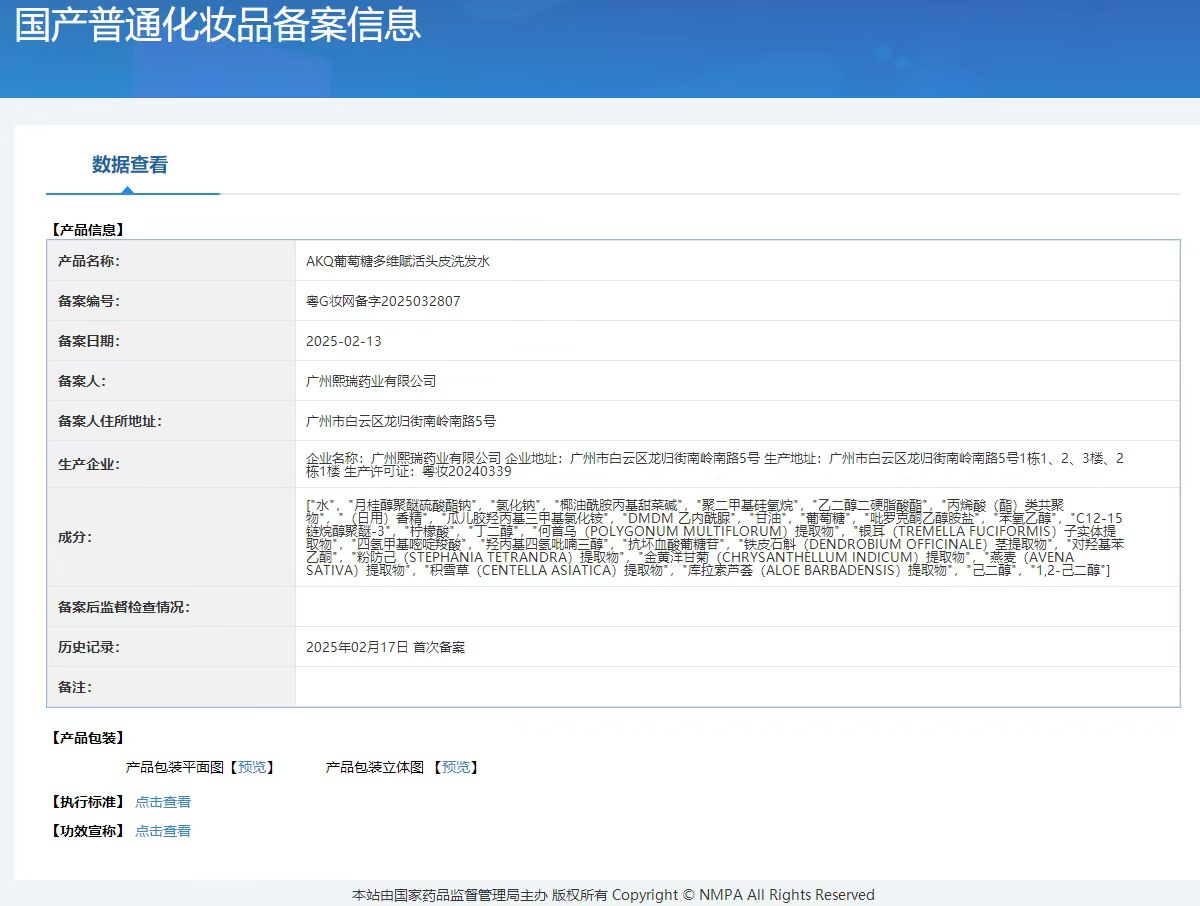Click the empty 备注 cell
1200x906 pixels.
tap(736, 687)
